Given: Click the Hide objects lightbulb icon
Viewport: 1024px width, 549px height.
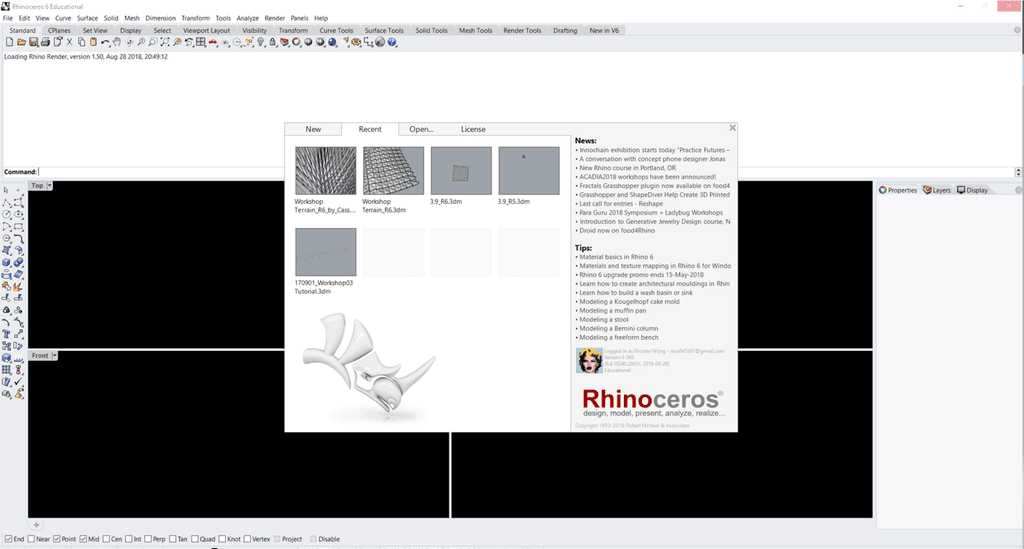Looking at the screenshot, I should [261, 42].
